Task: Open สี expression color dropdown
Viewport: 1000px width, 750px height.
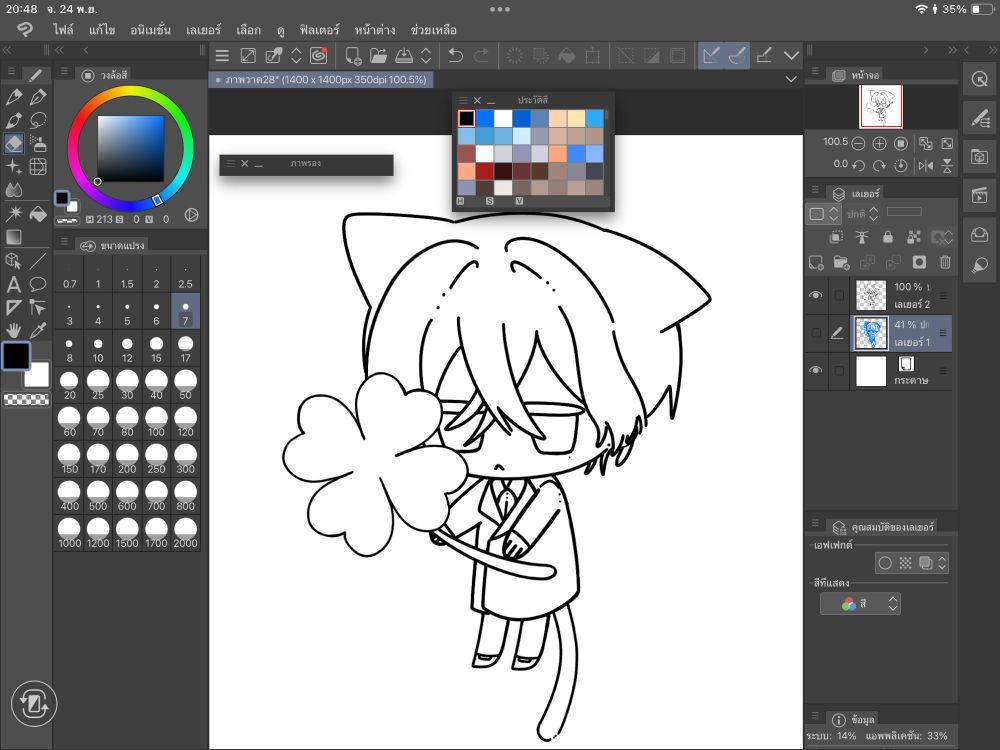Action: (x=860, y=603)
